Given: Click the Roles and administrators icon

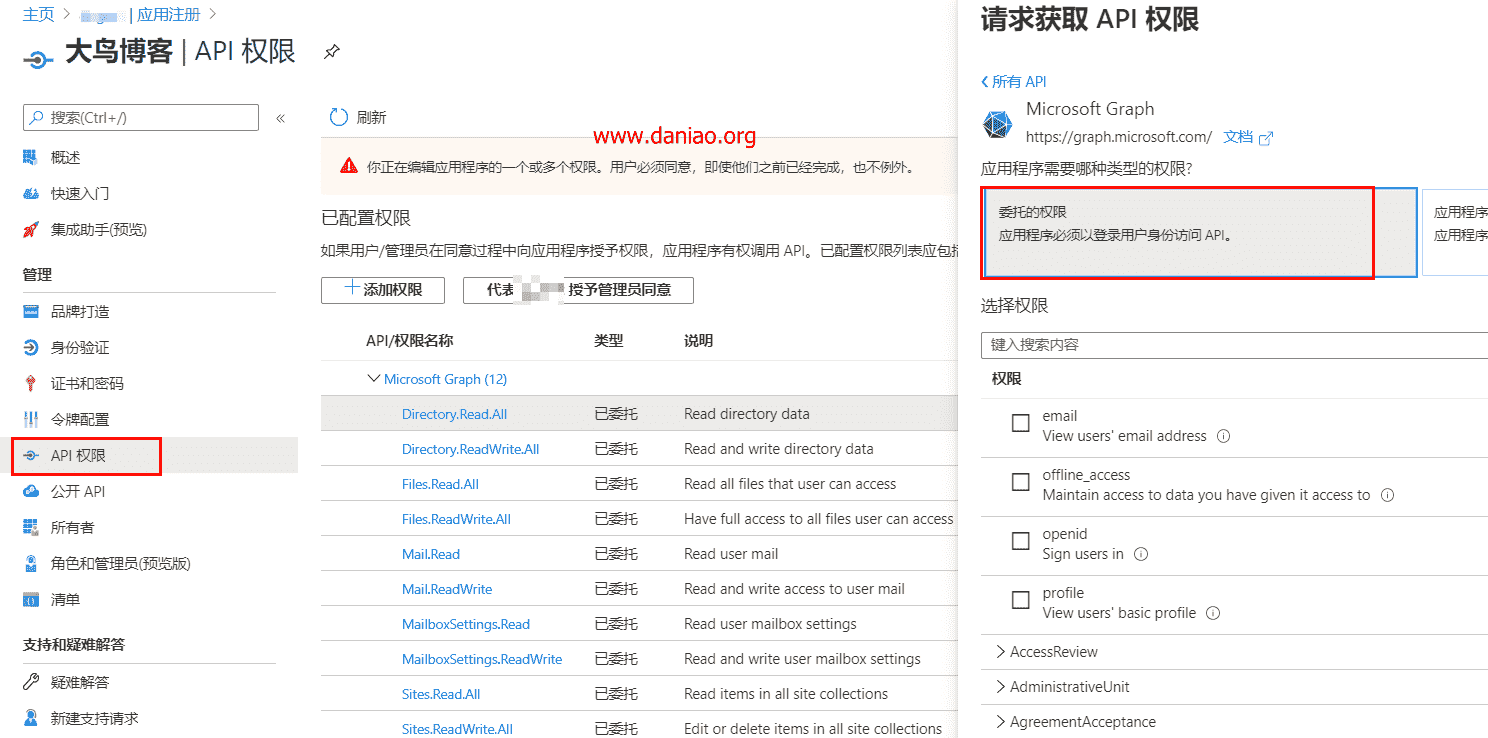Looking at the screenshot, I should point(31,563).
